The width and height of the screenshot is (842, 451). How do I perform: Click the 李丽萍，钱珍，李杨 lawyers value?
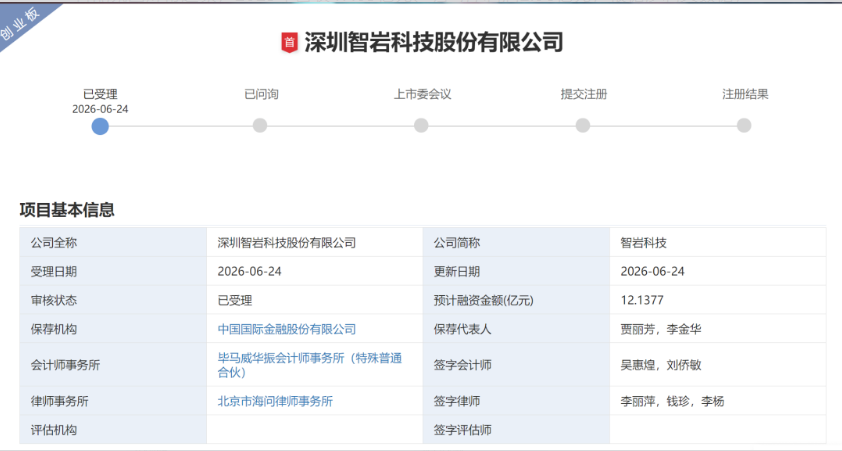pyautogui.click(x=672, y=401)
